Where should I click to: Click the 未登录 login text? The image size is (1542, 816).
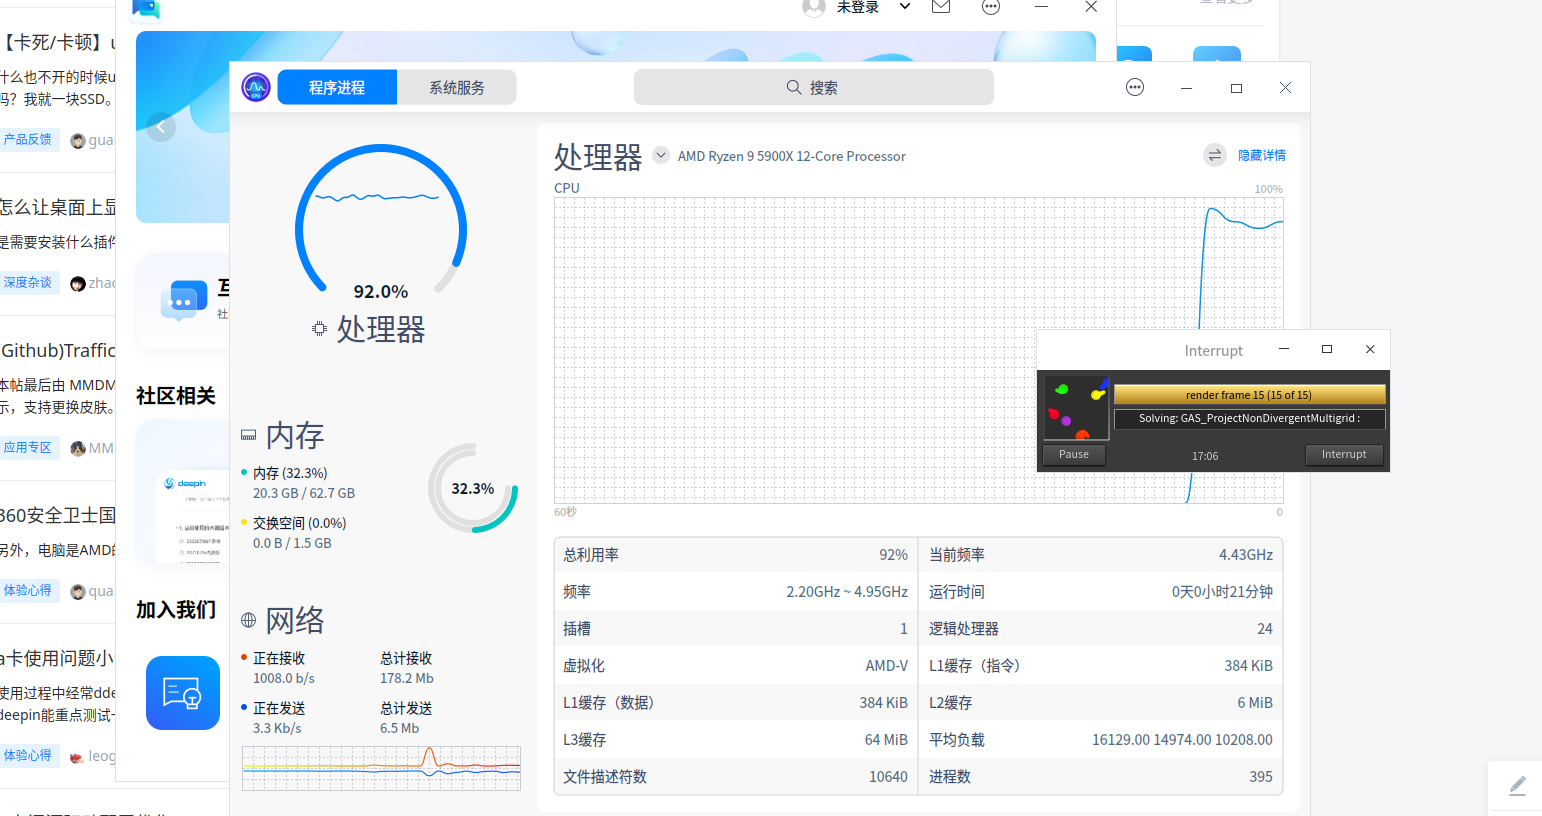[x=858, y=7]
